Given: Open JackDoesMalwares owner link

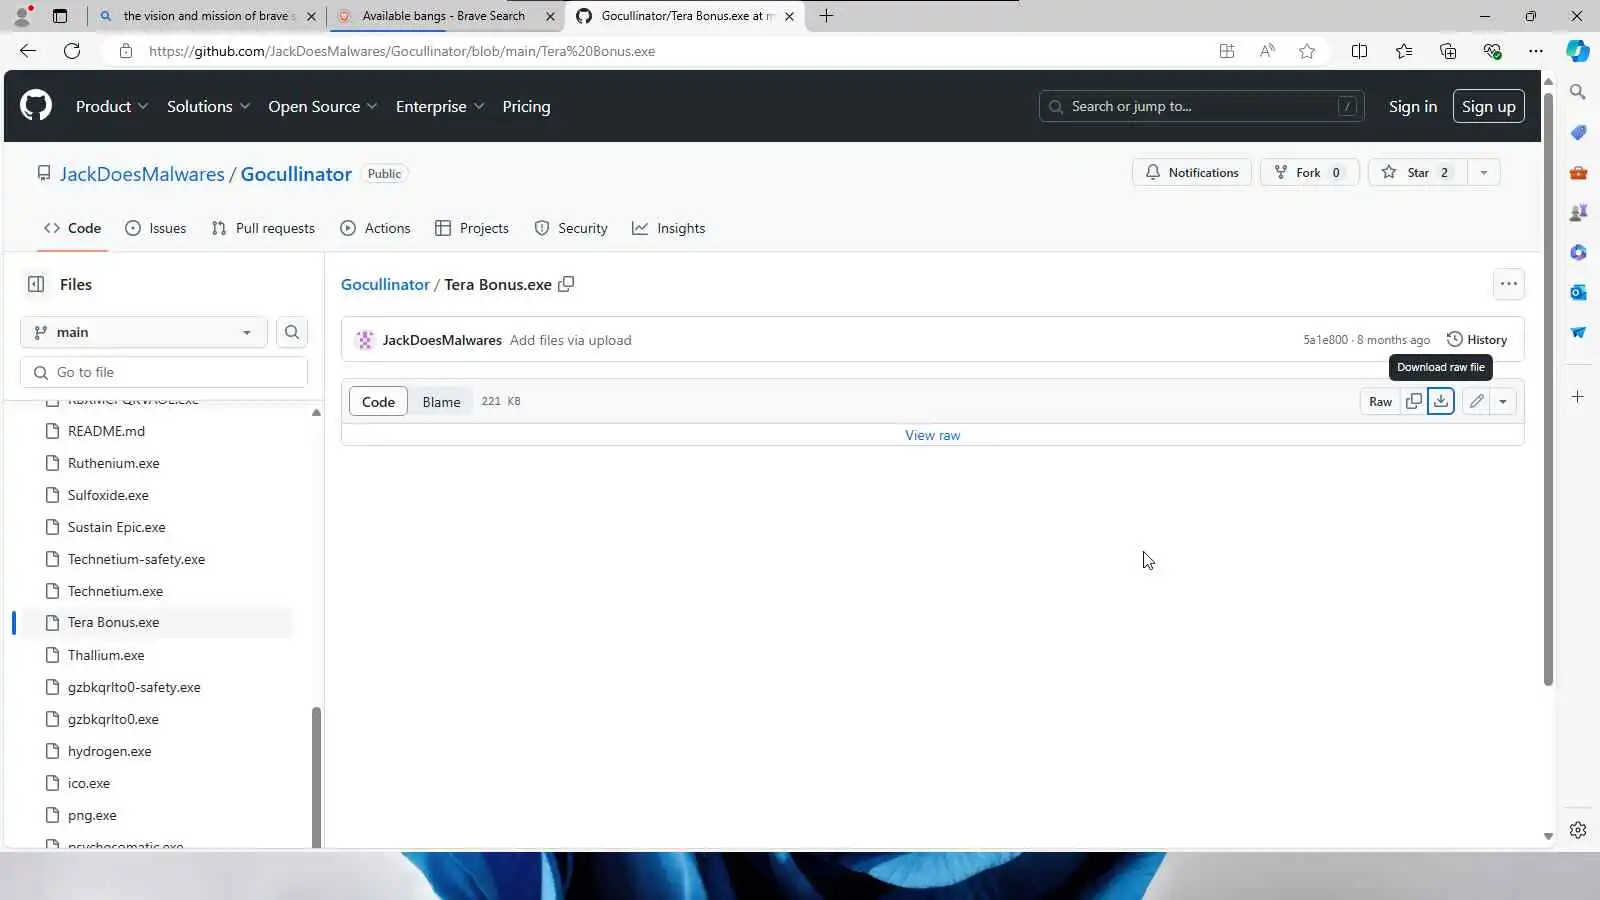Looking at the screenshot, I should (x=142, y=174).
